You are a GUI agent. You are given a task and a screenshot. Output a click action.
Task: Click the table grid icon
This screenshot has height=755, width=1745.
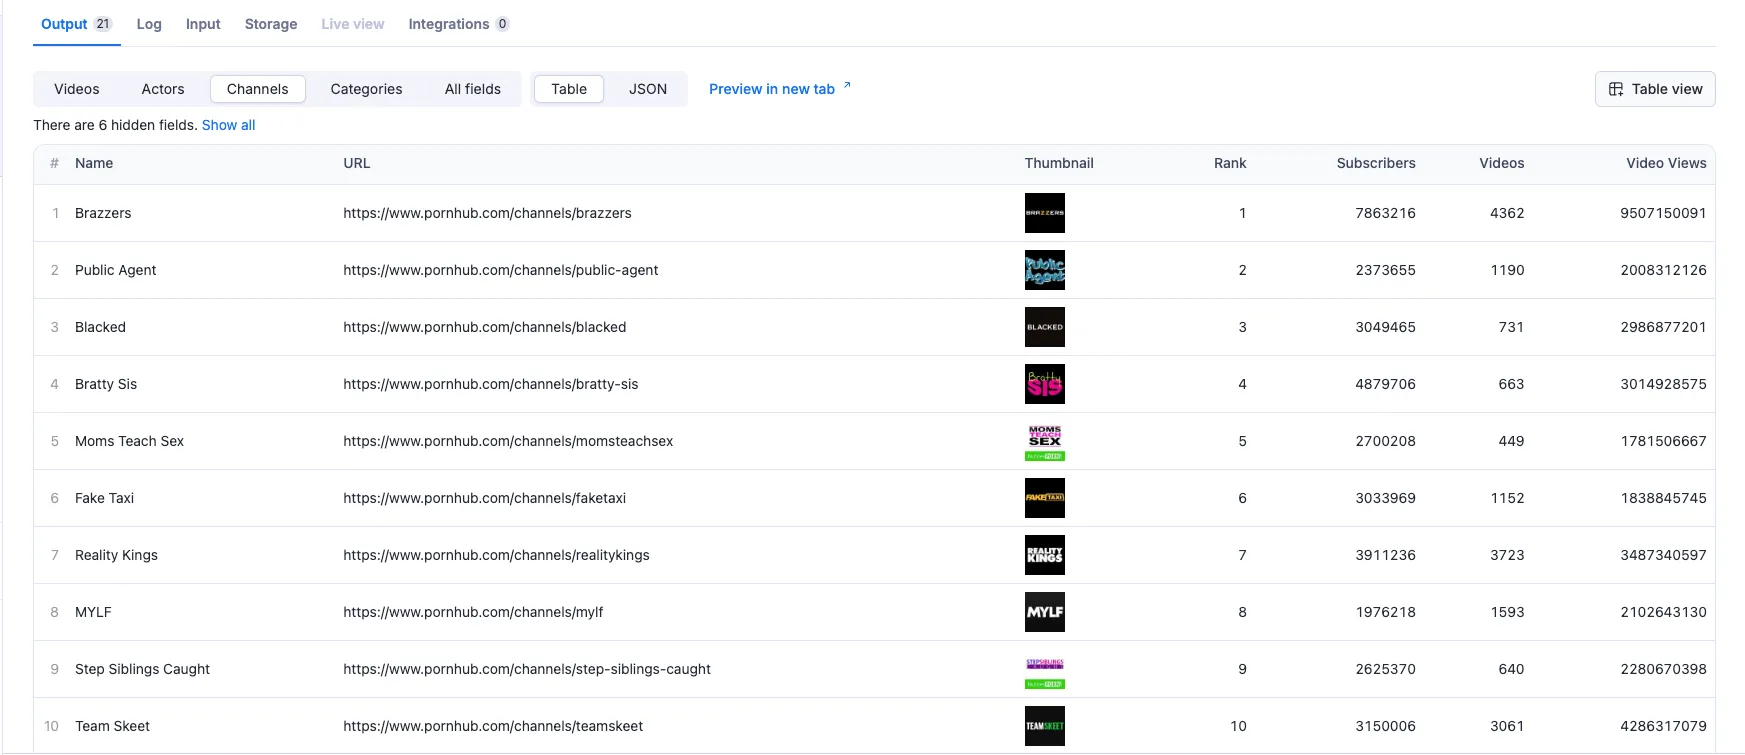coord(1616,89)
